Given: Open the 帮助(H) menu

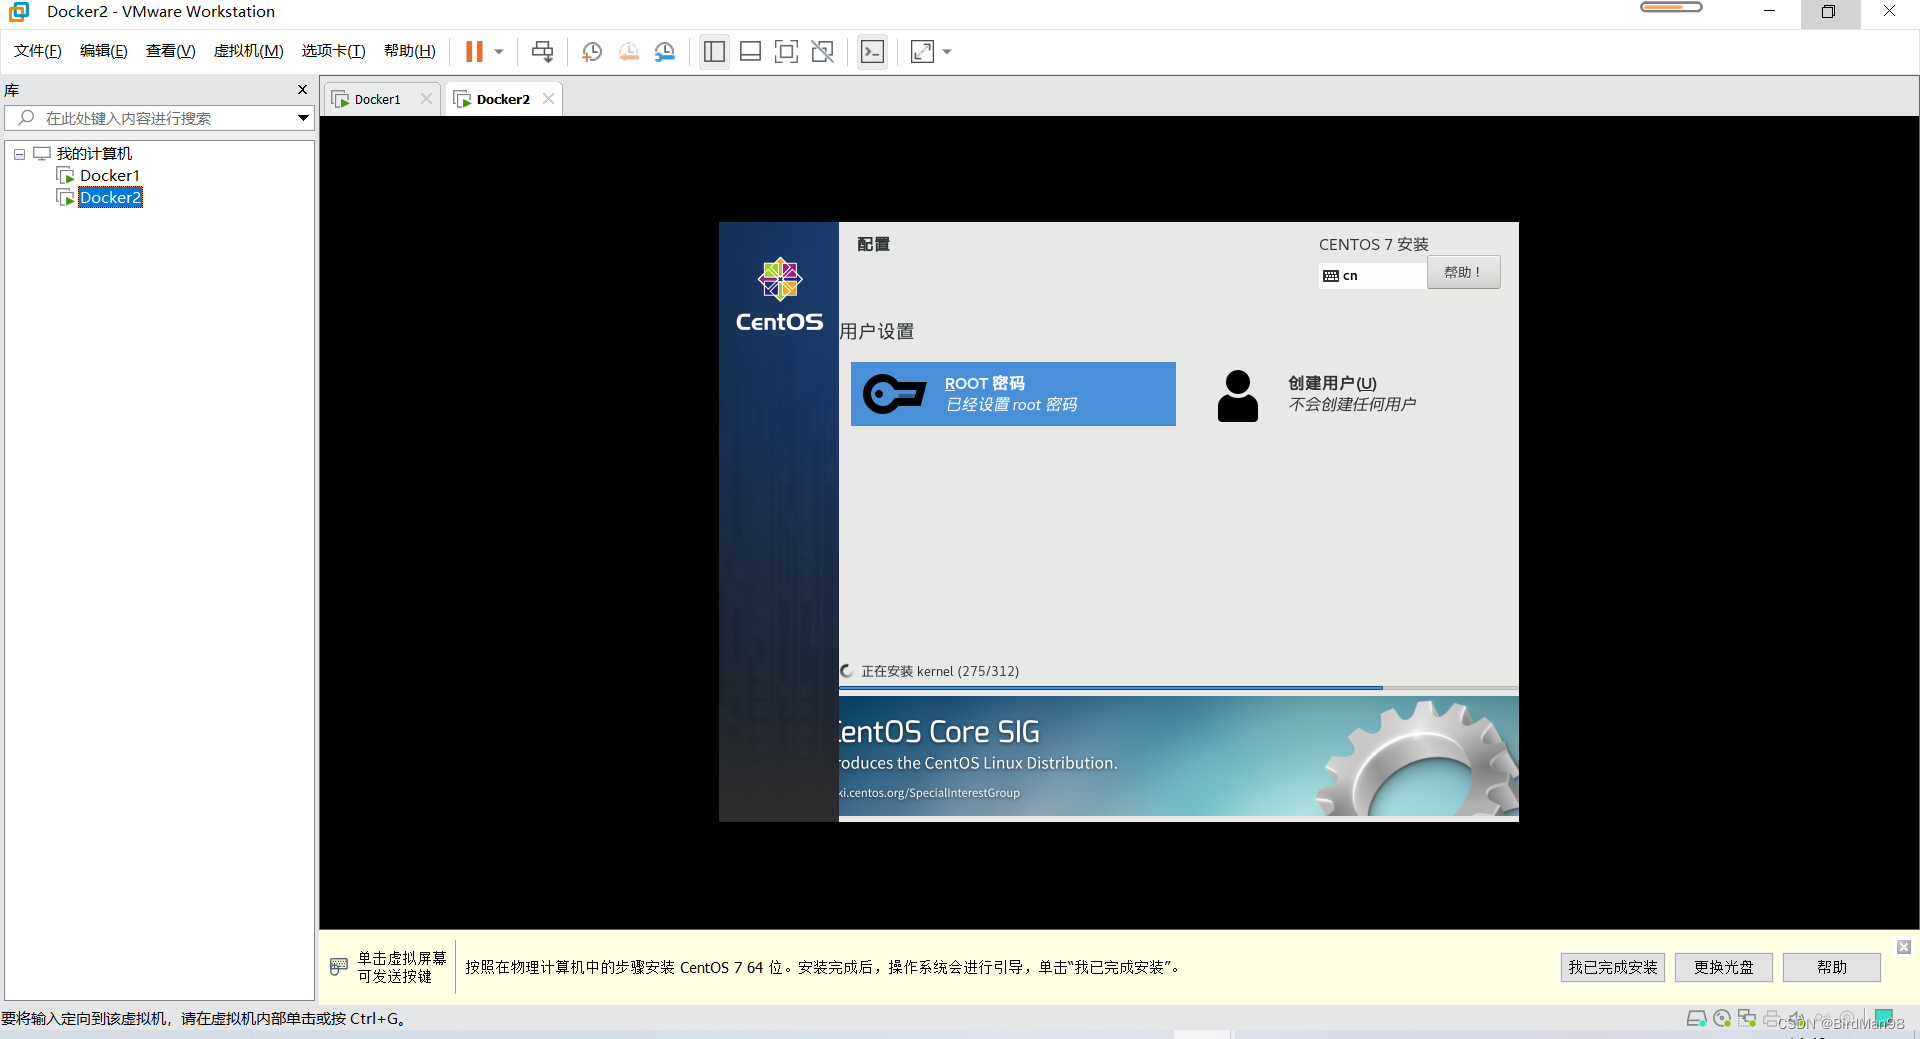Looking at the screenshot, I should coord(410,51).
